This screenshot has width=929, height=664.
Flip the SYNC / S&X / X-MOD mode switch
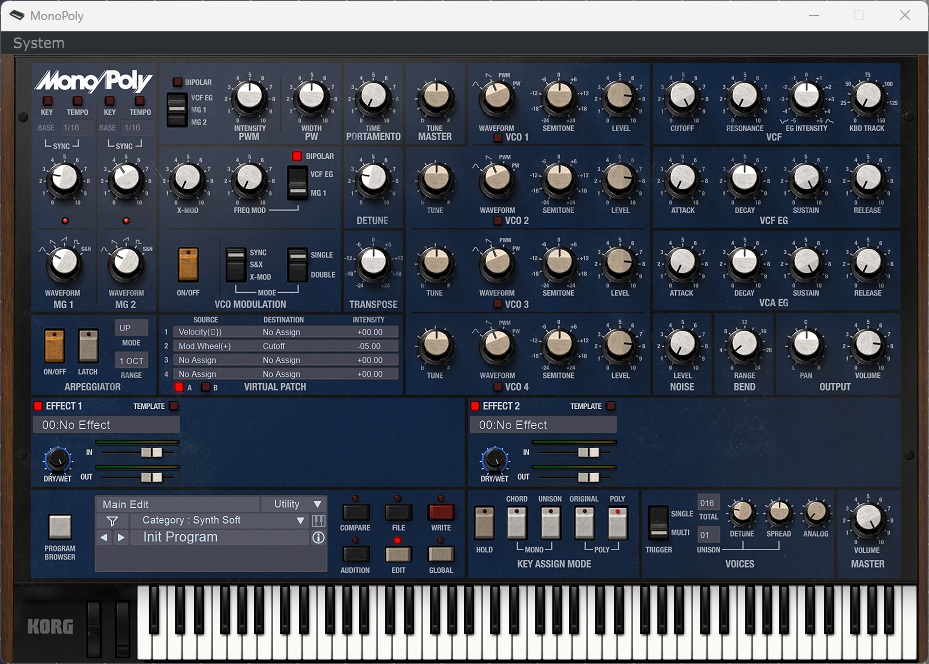[236, 264]
